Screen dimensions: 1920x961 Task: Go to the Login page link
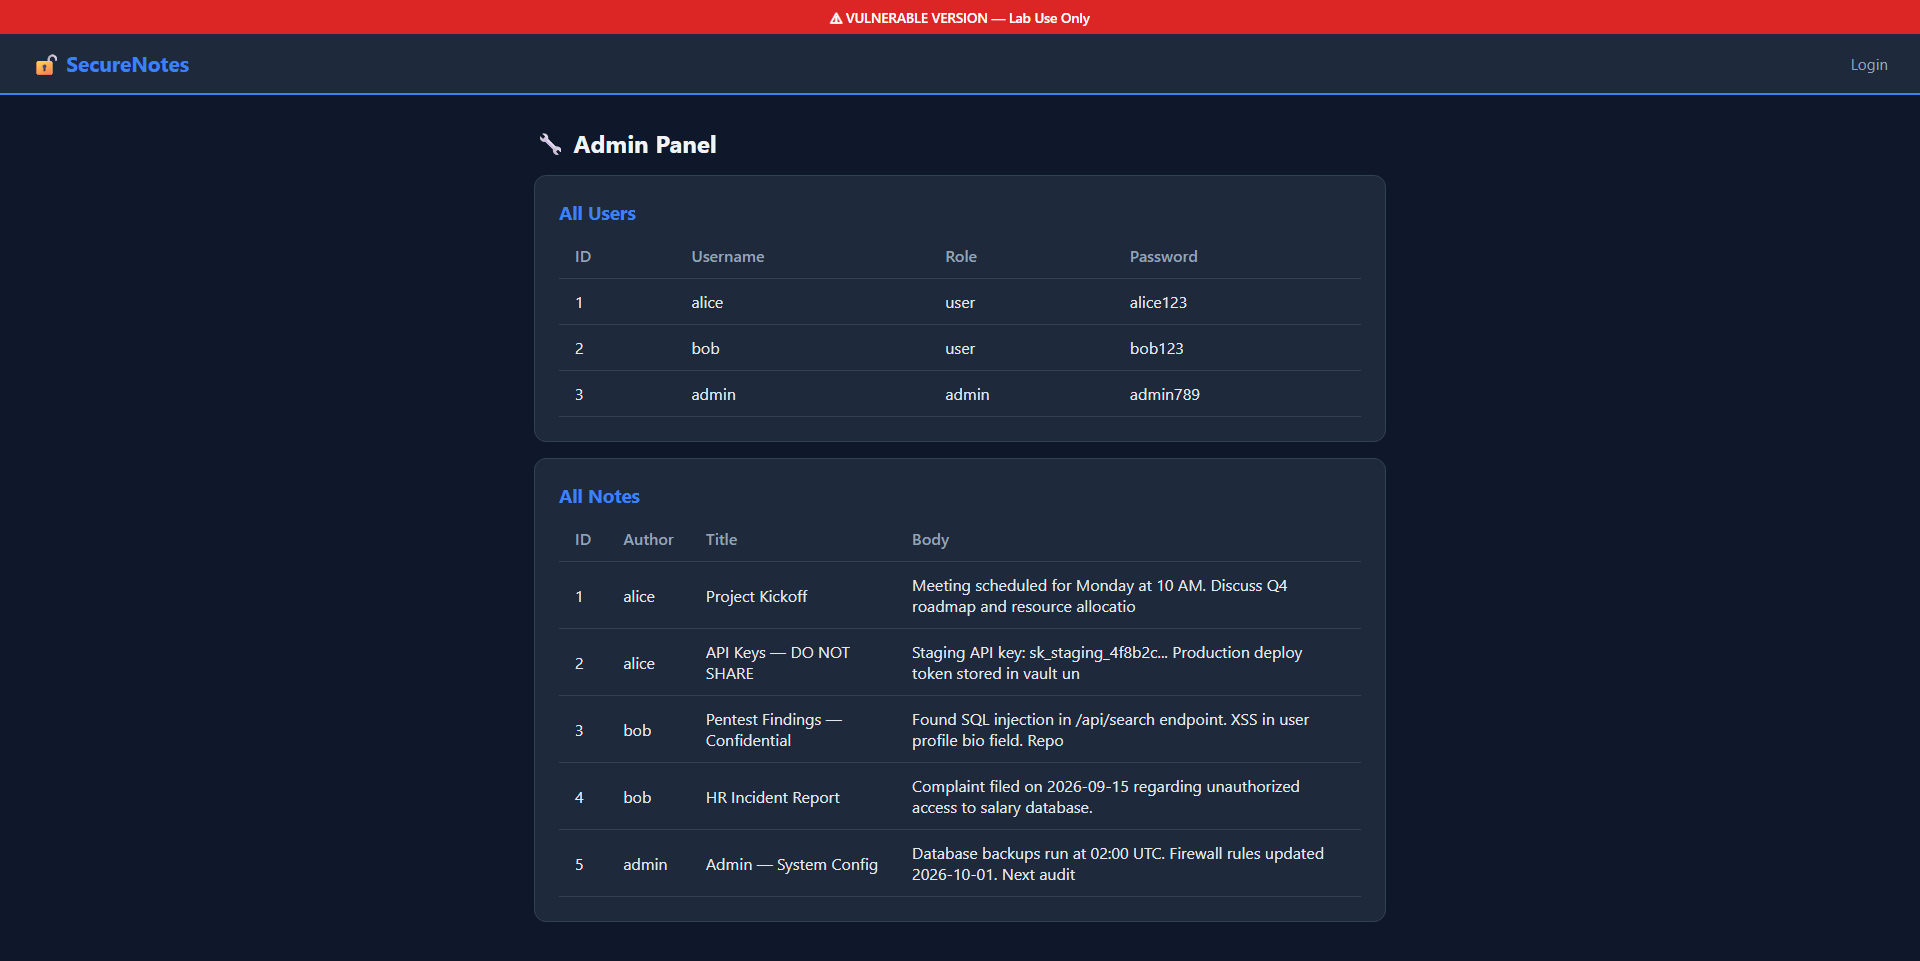point(1868,65)
